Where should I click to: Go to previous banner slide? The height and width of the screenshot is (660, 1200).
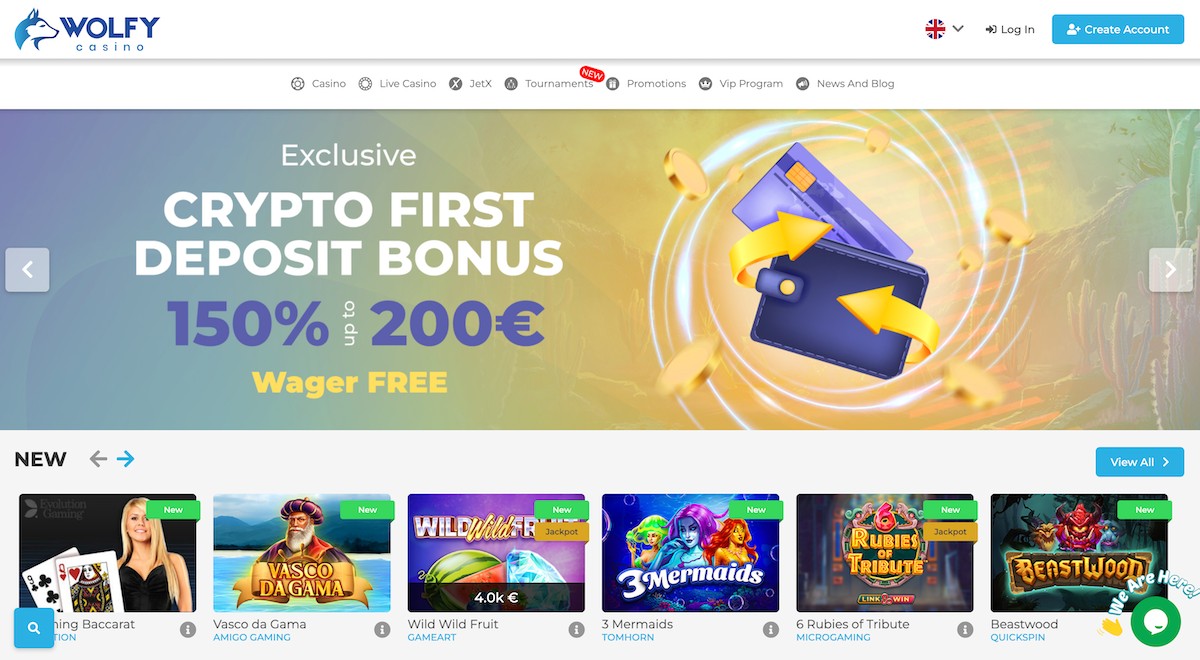(x=27, y=270)
